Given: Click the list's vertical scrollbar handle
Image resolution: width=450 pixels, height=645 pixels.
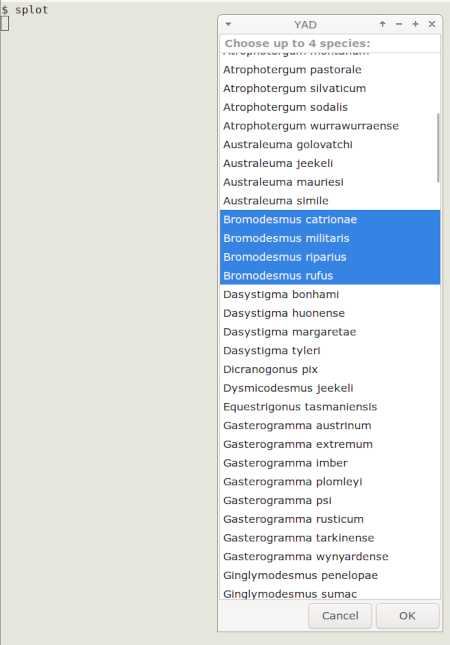Looking at the screenshot, I should pyautogui.click(x=438, y=148).
